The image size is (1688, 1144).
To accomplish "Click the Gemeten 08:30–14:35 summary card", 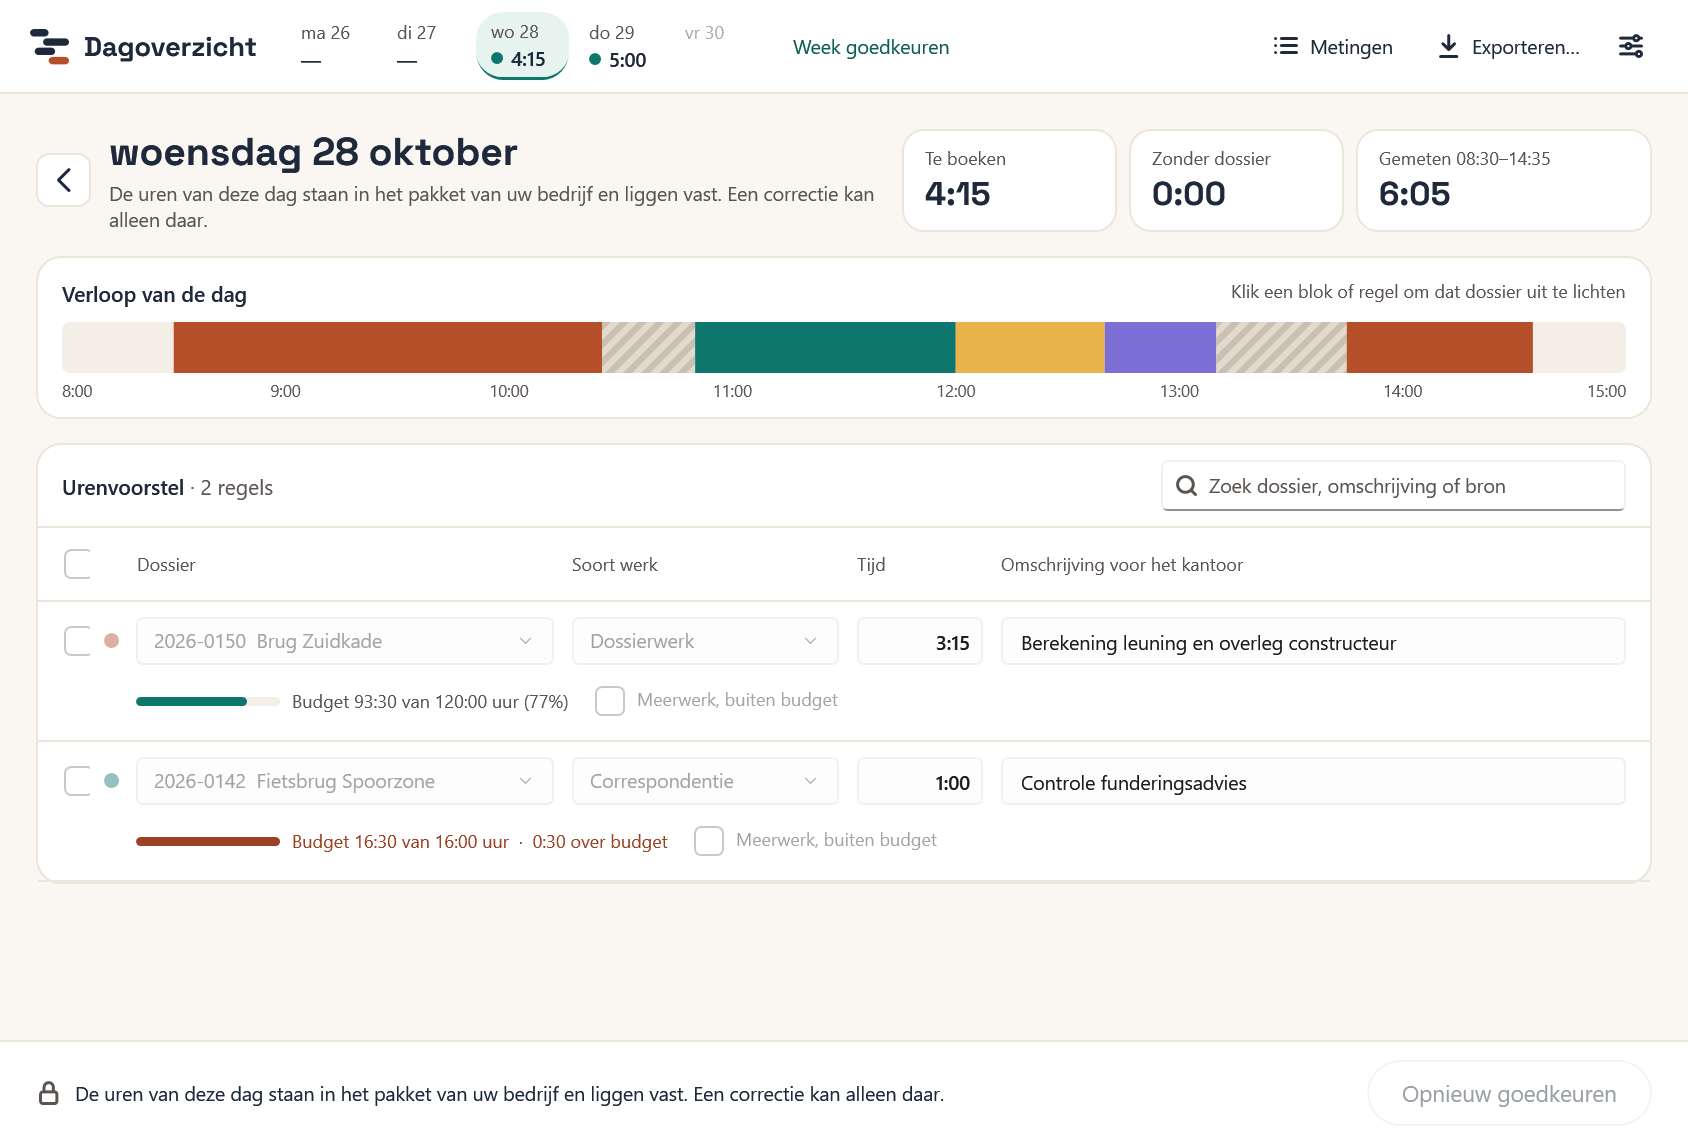I will point(1503,181).
